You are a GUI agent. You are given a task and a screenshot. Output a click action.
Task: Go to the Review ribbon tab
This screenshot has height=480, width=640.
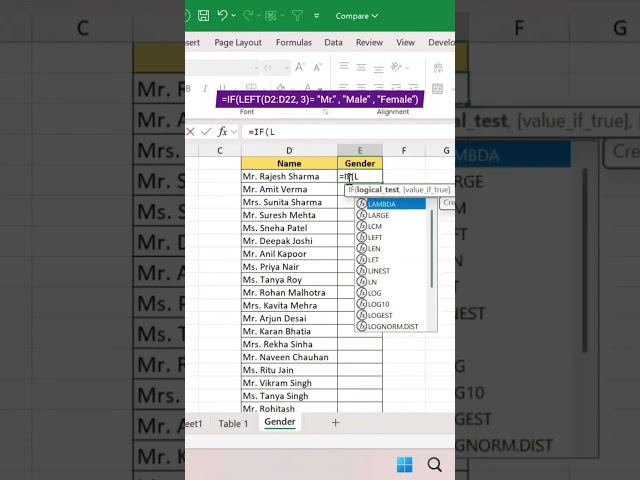[369, 42]
